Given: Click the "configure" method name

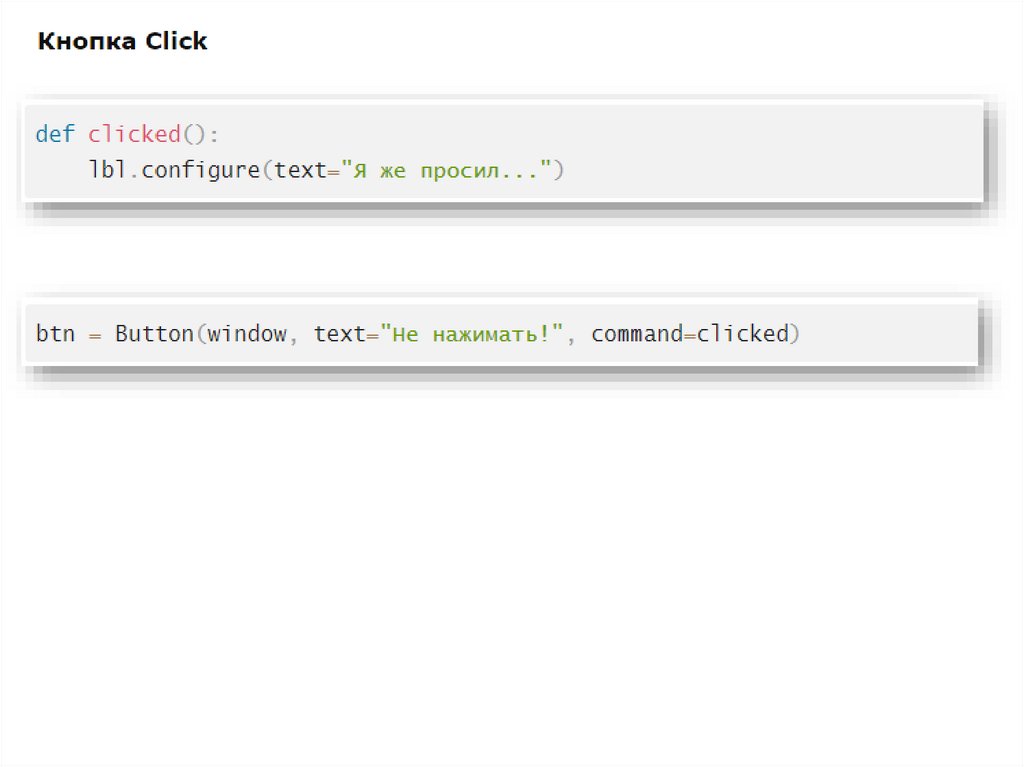Looking at the screenshot, I should click(x=200, y=170).
